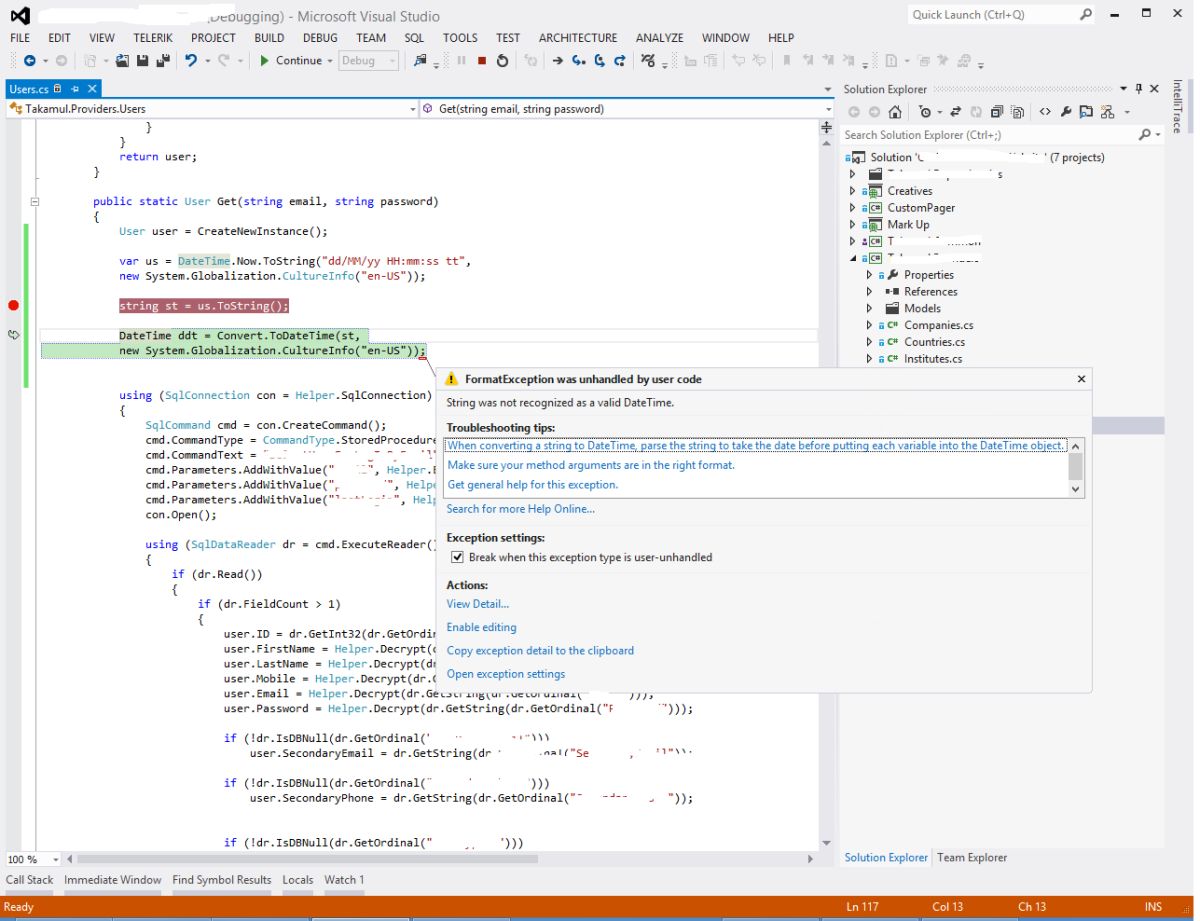
Task: Click the Enable editing link
Action: 482,627
